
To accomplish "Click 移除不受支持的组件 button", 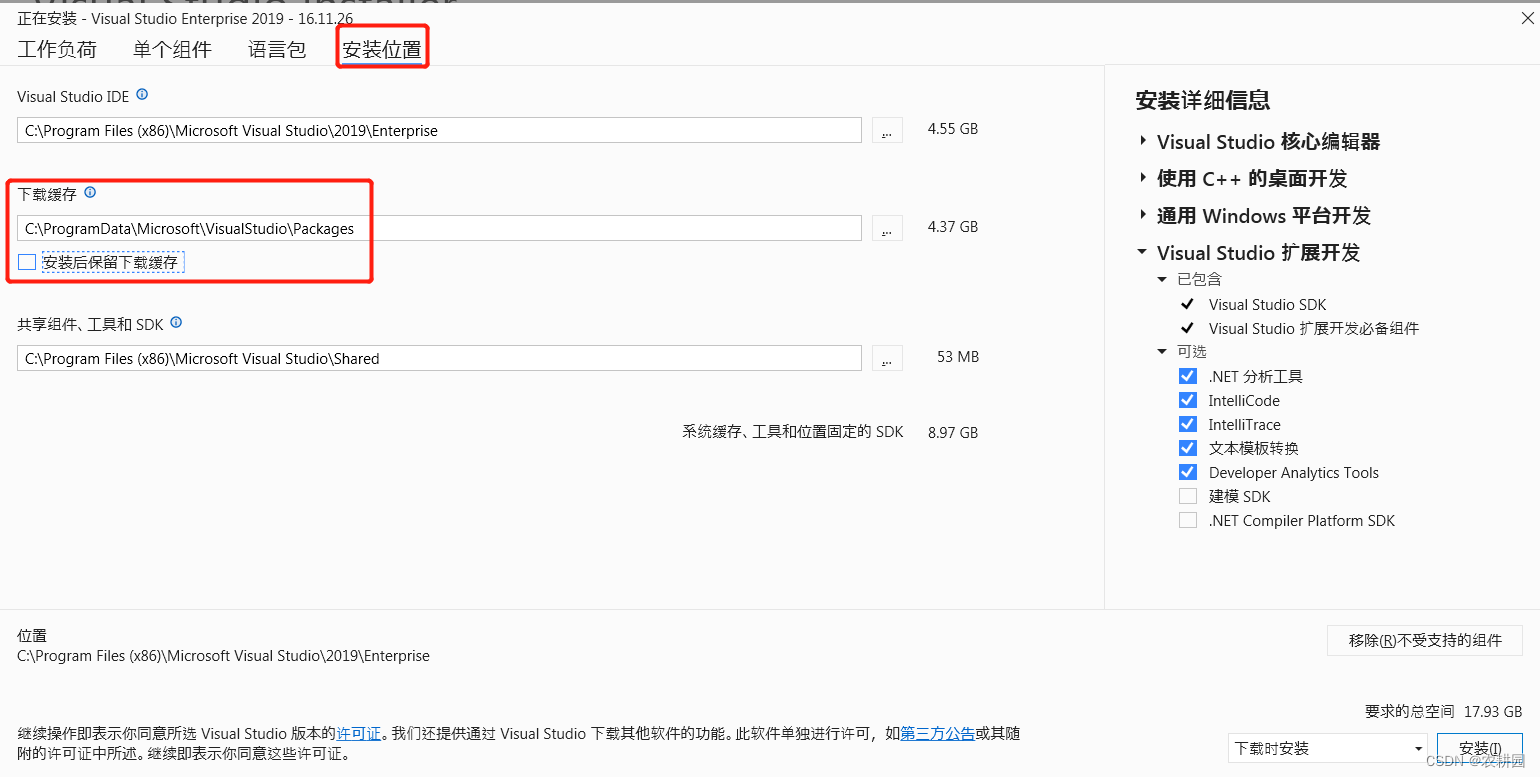I will (x=1425, y=640).
